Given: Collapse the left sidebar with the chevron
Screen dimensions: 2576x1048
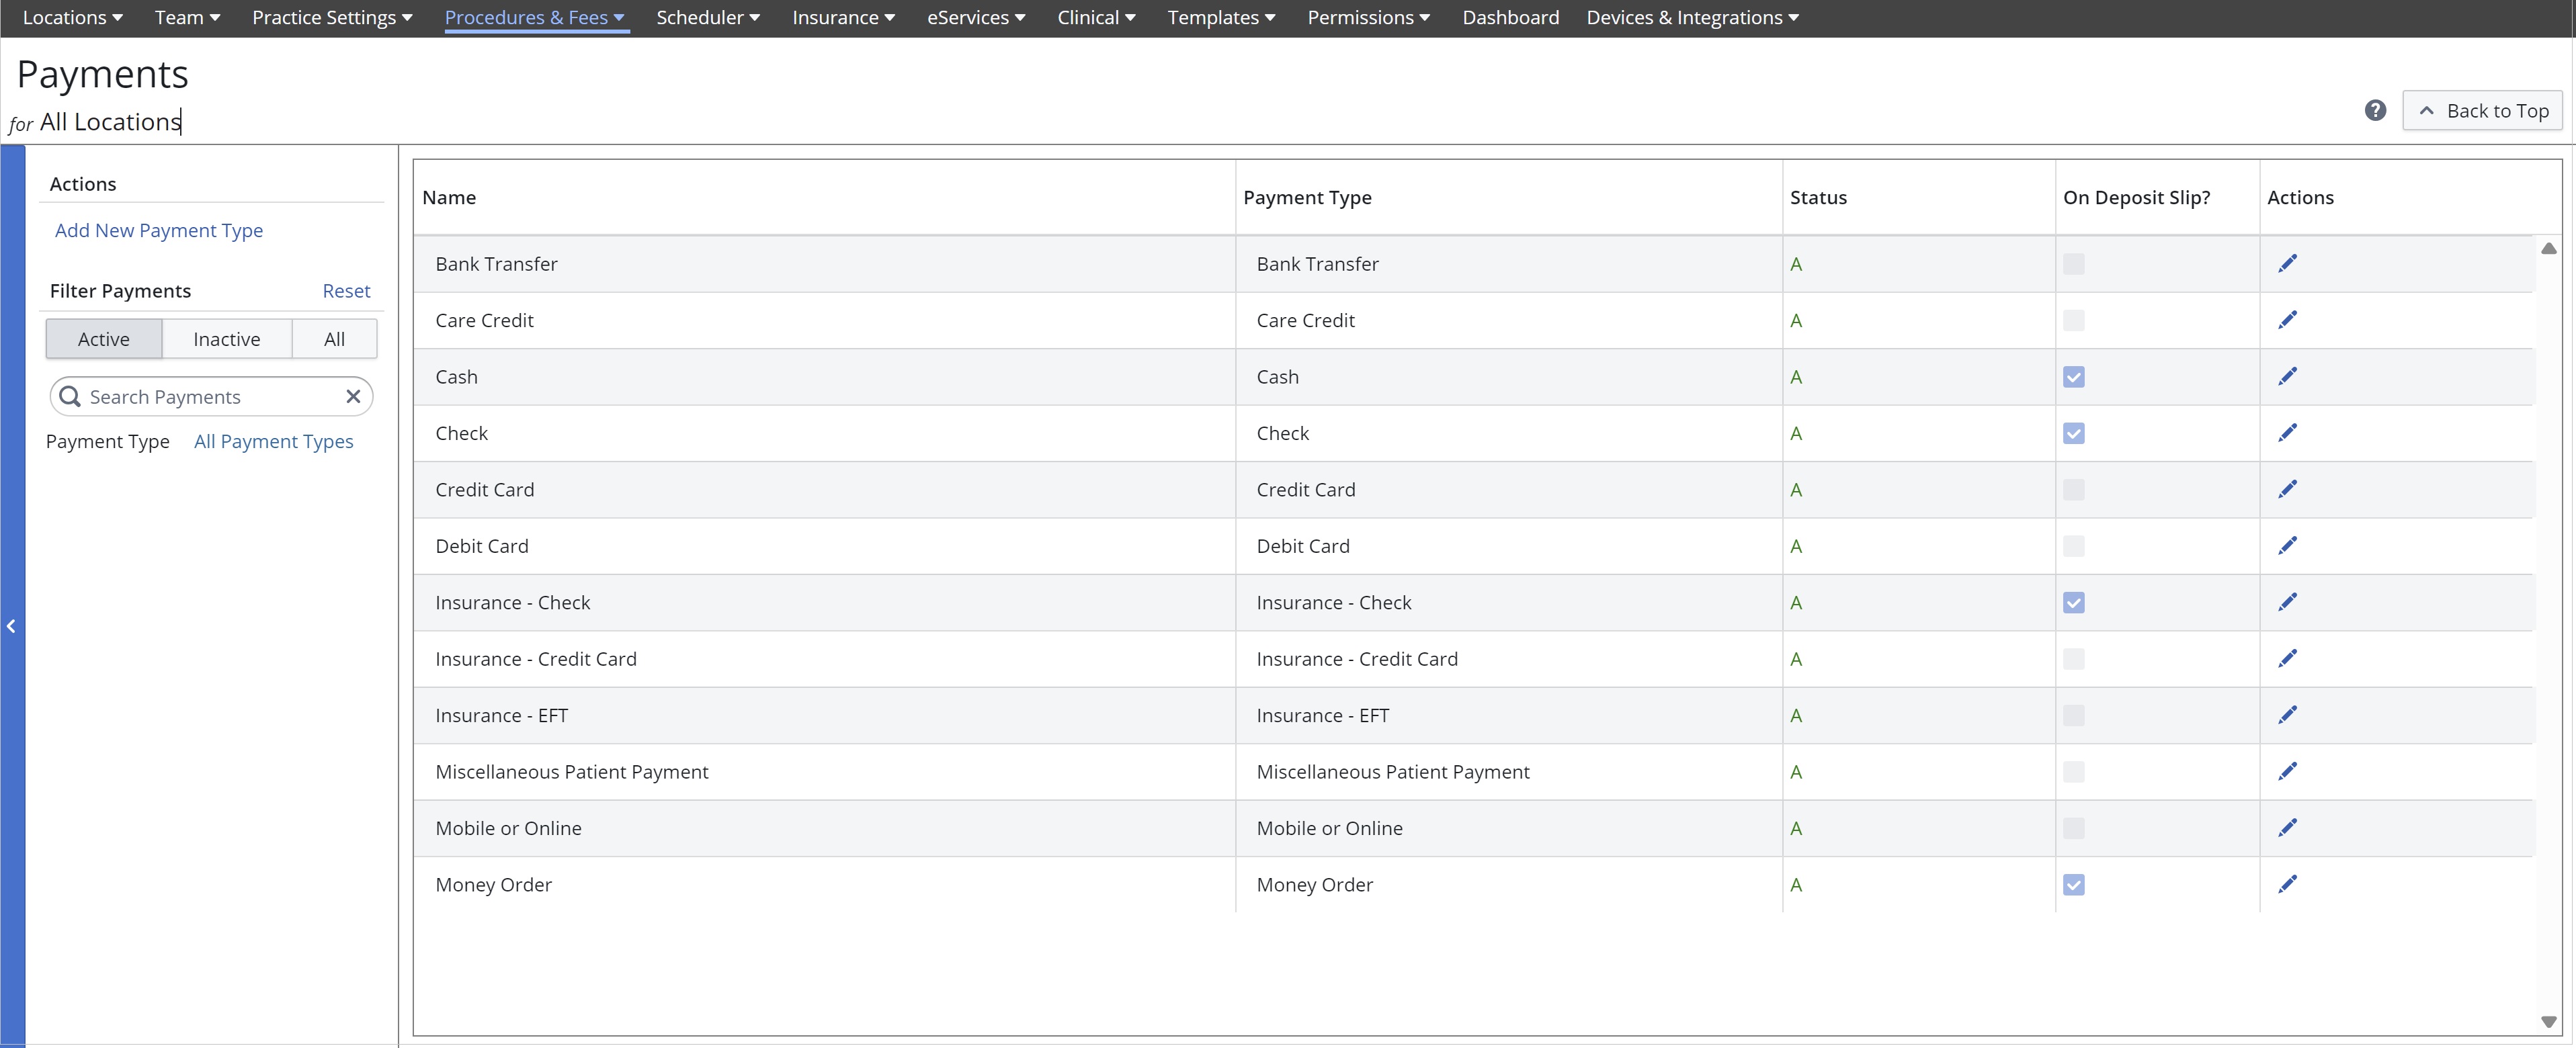Looking at the screenshot, I should (x=12, y=627).
